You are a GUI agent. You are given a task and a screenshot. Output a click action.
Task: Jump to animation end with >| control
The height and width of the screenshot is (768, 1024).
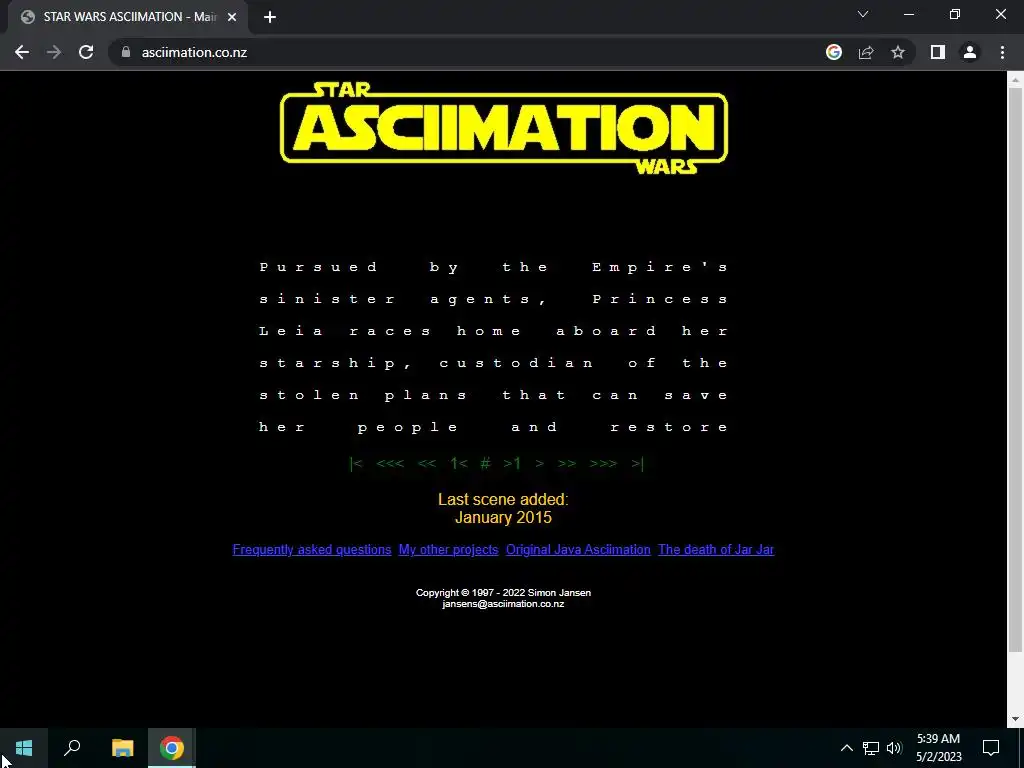click(x=637, y=463)
